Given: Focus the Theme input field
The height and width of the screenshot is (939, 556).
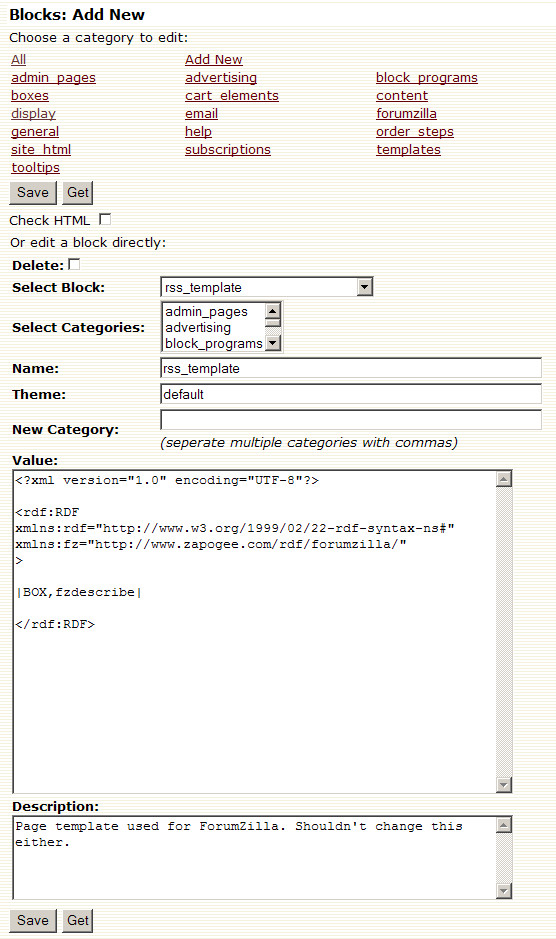Looking at the screenshot, I should coord(351,394).
